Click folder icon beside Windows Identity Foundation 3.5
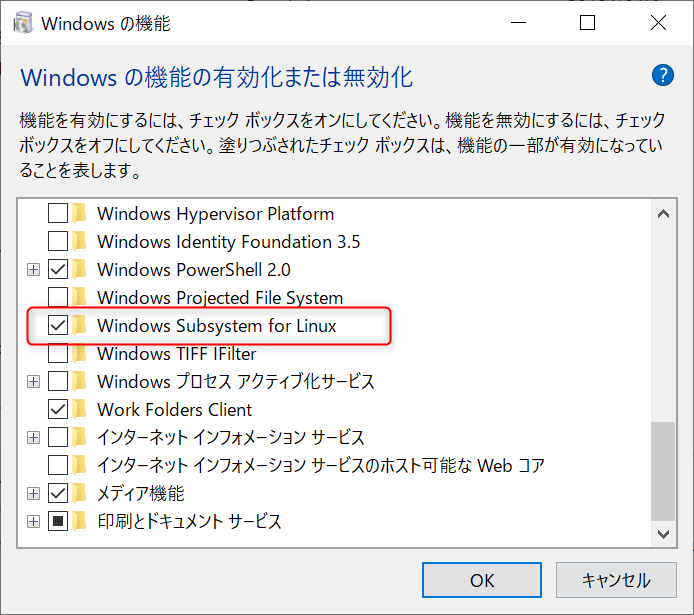The height and width of the screenshot is (615, 694). 80,241
